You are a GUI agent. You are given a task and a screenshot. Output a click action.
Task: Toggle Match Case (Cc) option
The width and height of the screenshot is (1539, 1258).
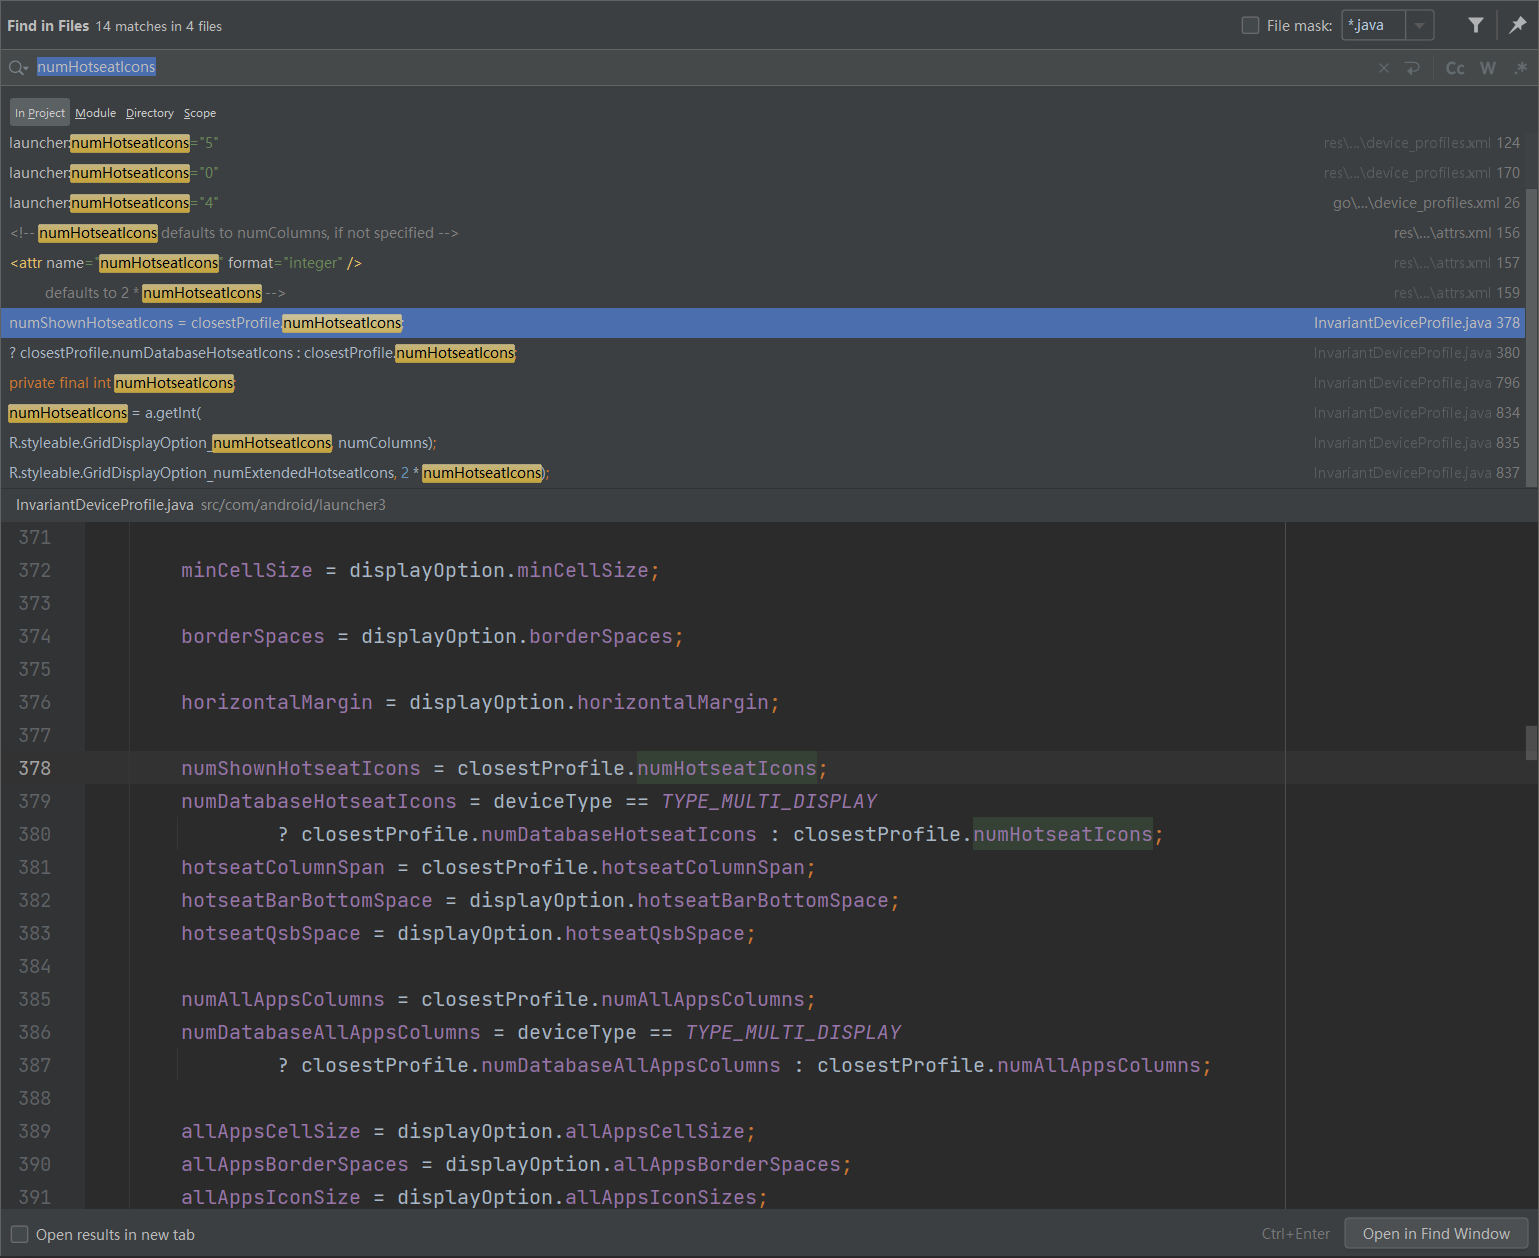[x=1455, y=68]
